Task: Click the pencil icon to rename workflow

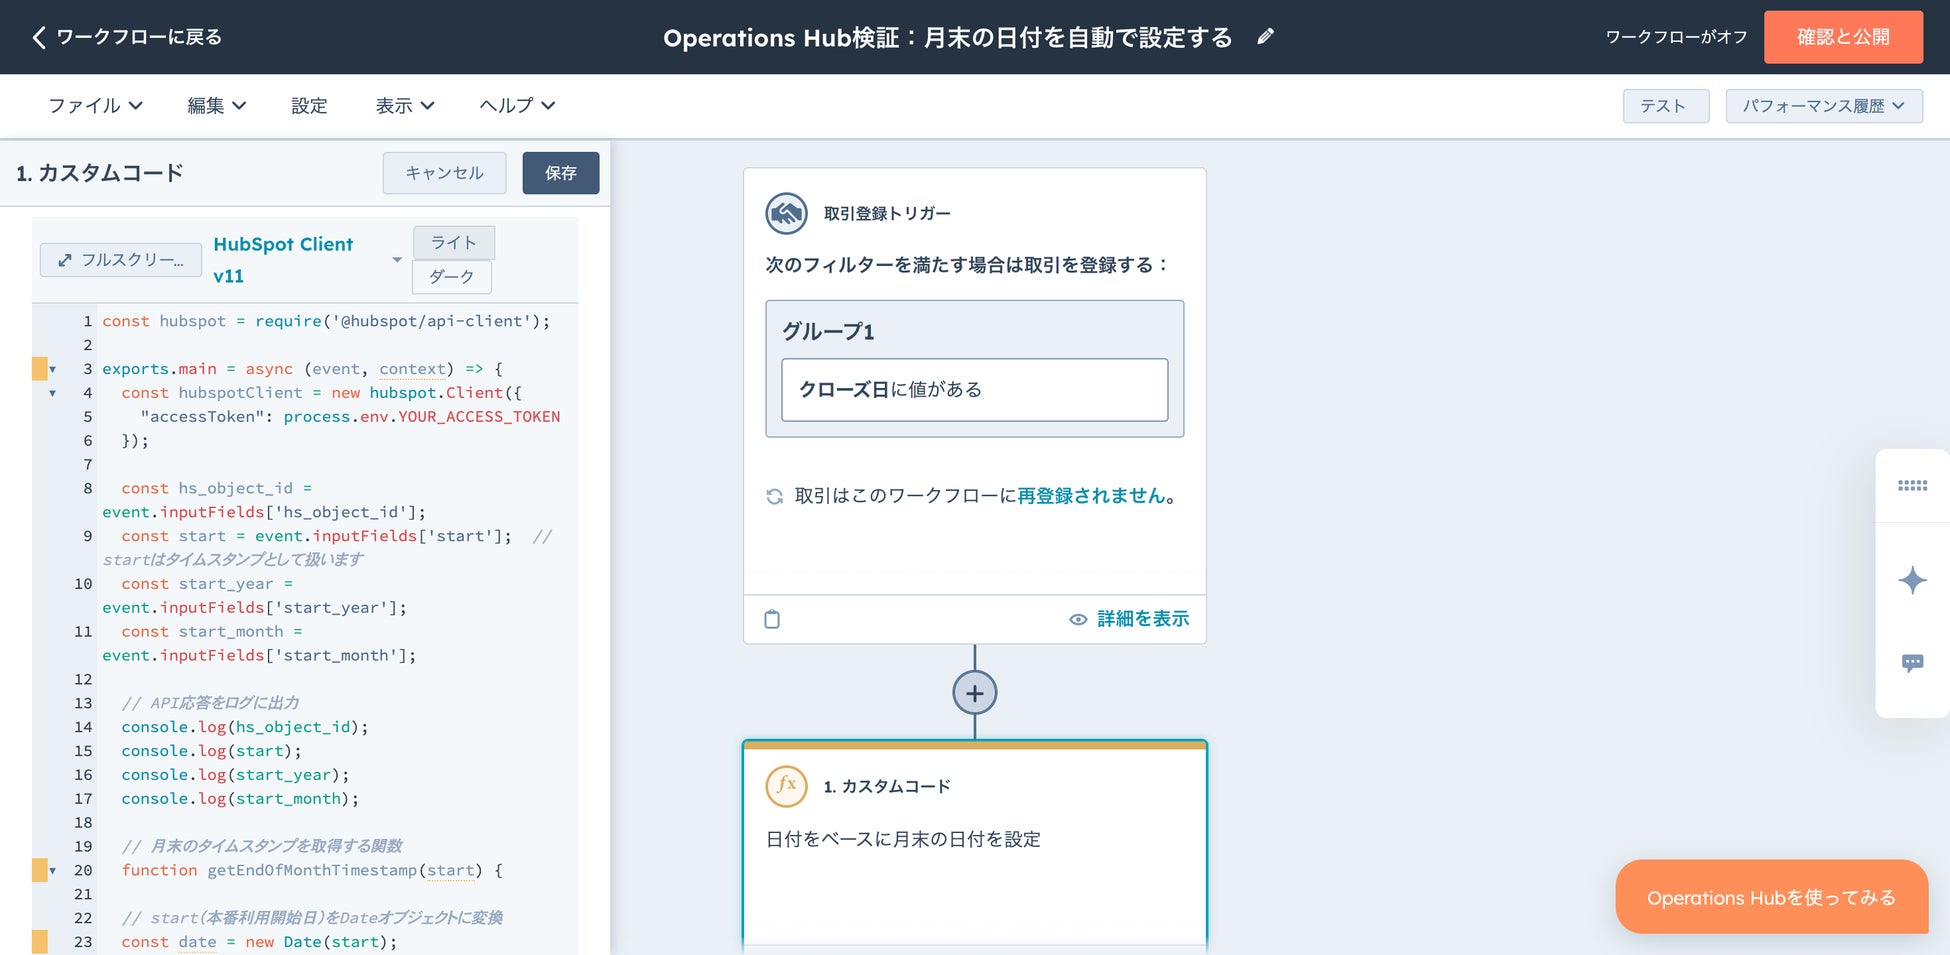Action: coord(1266,37)
